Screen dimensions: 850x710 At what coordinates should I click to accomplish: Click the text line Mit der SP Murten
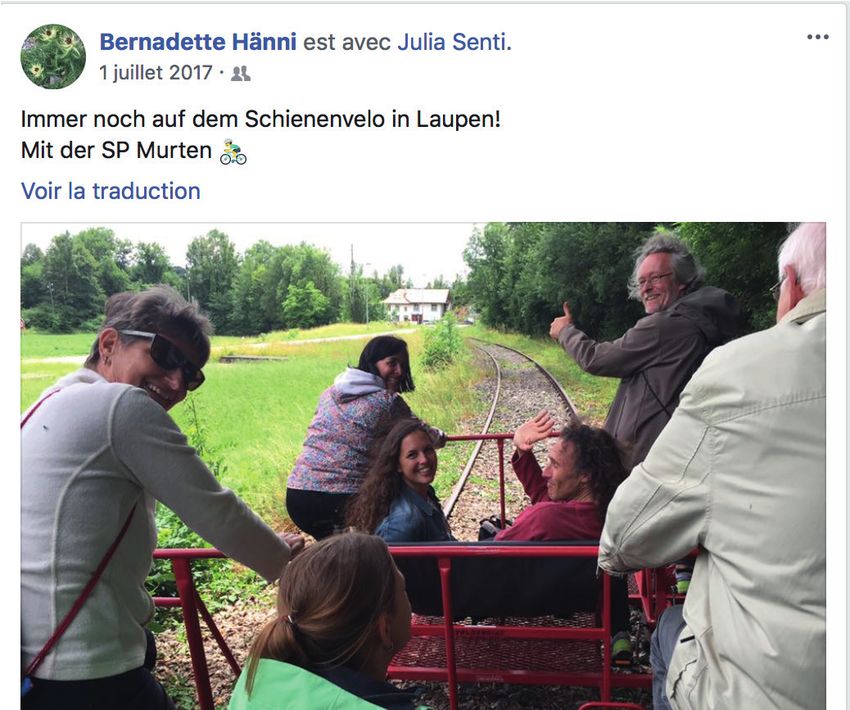click(x=116, y=151)
